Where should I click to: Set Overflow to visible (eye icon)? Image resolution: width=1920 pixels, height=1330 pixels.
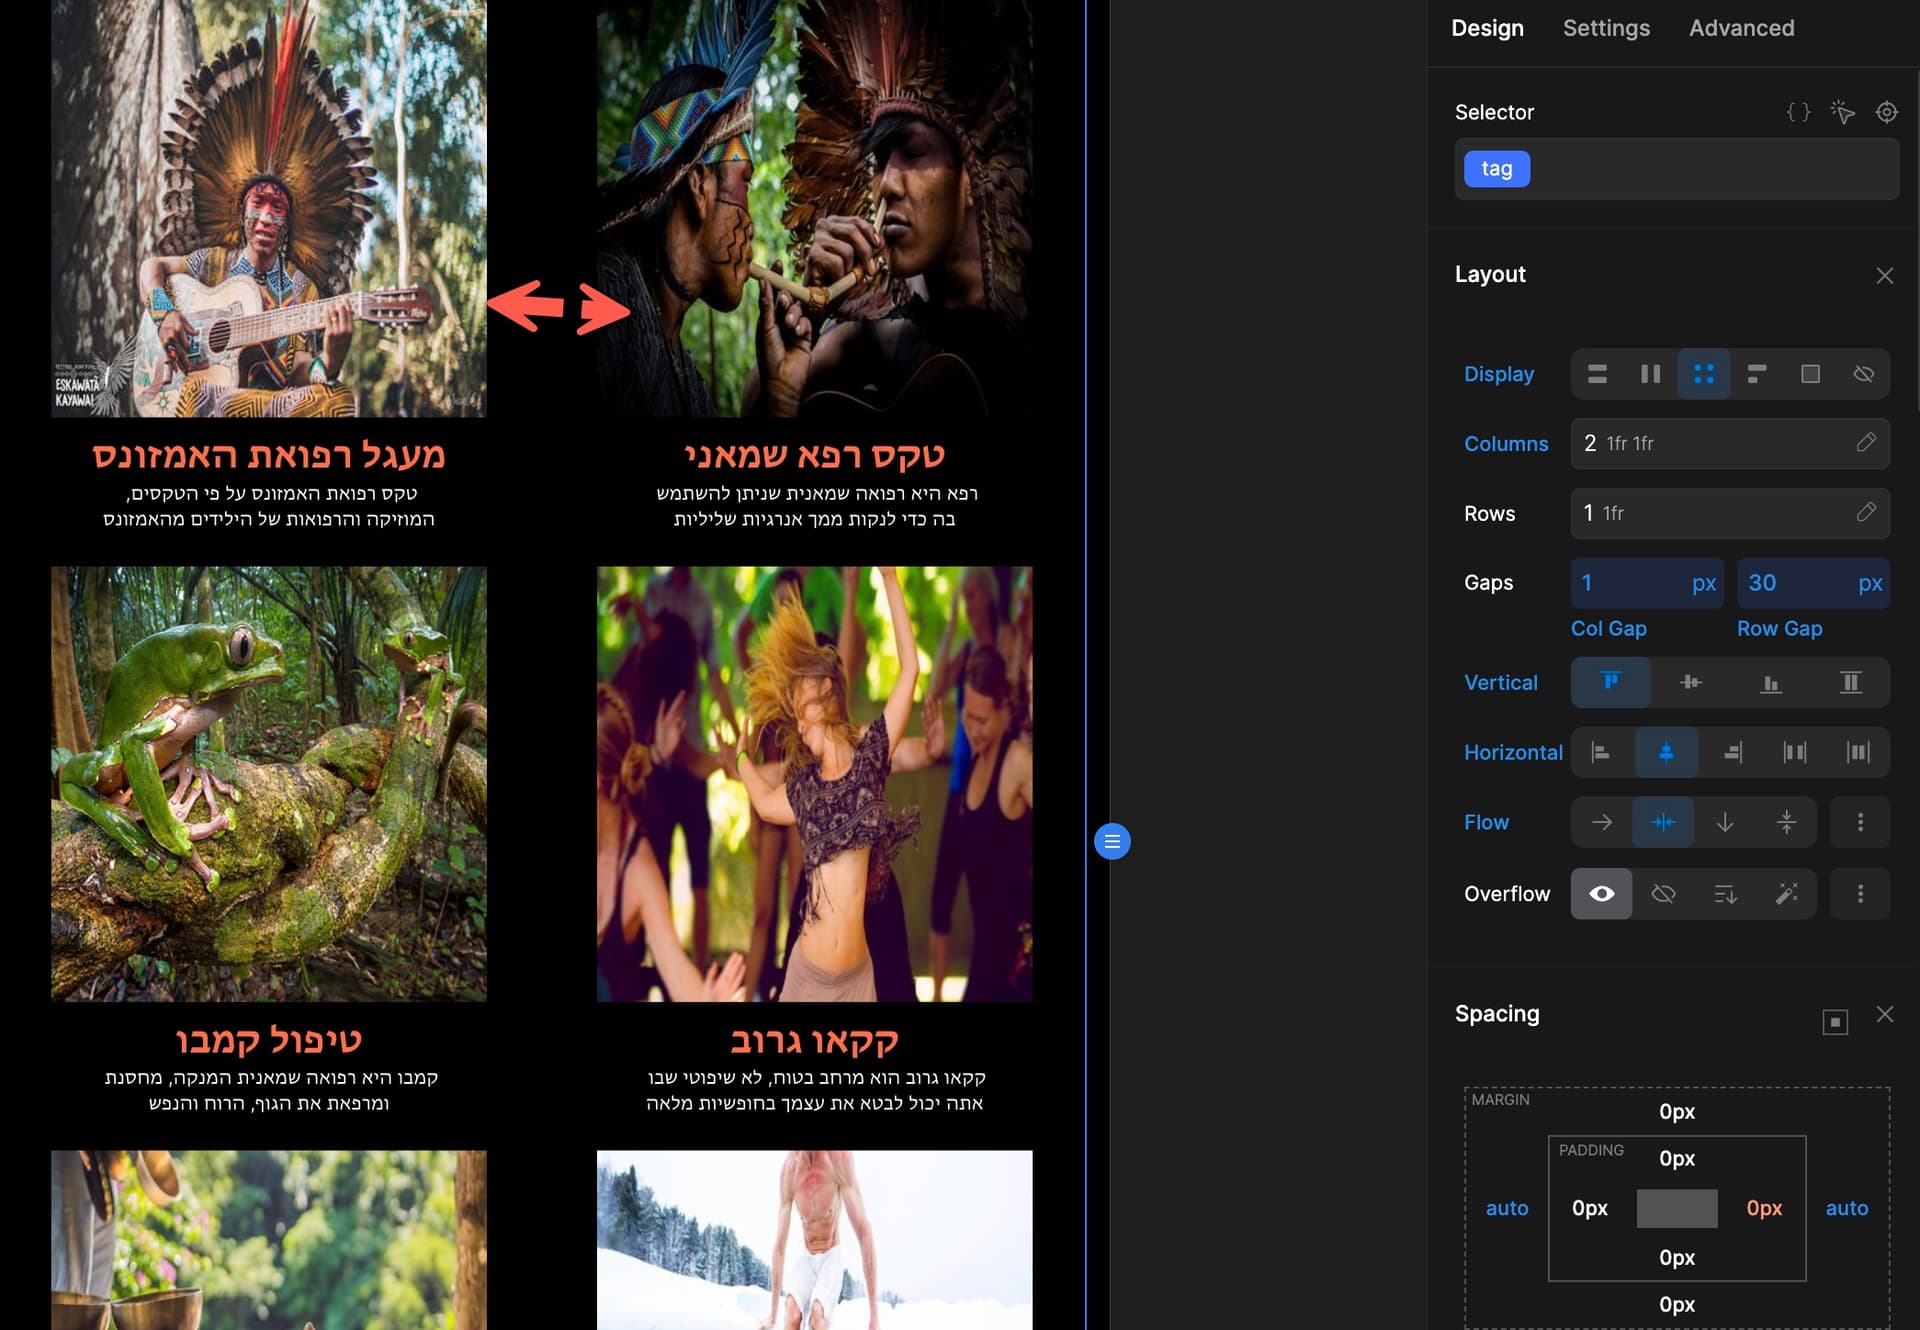pos(1602,894)
